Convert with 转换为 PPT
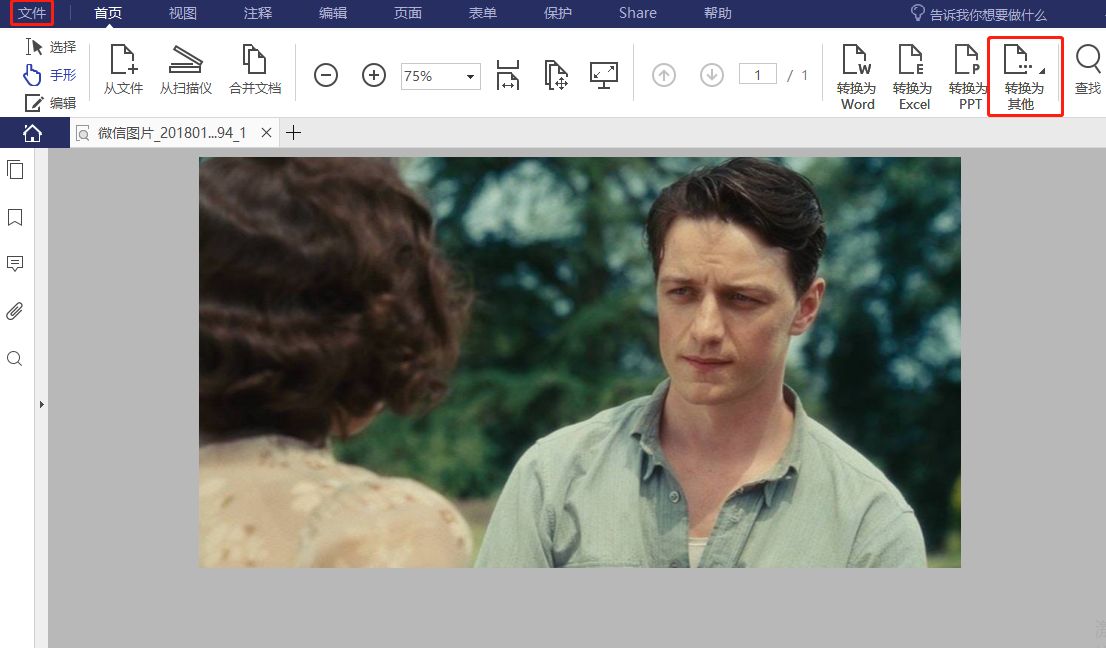This screenshot has height=648, width=1106. coord(968,77)
